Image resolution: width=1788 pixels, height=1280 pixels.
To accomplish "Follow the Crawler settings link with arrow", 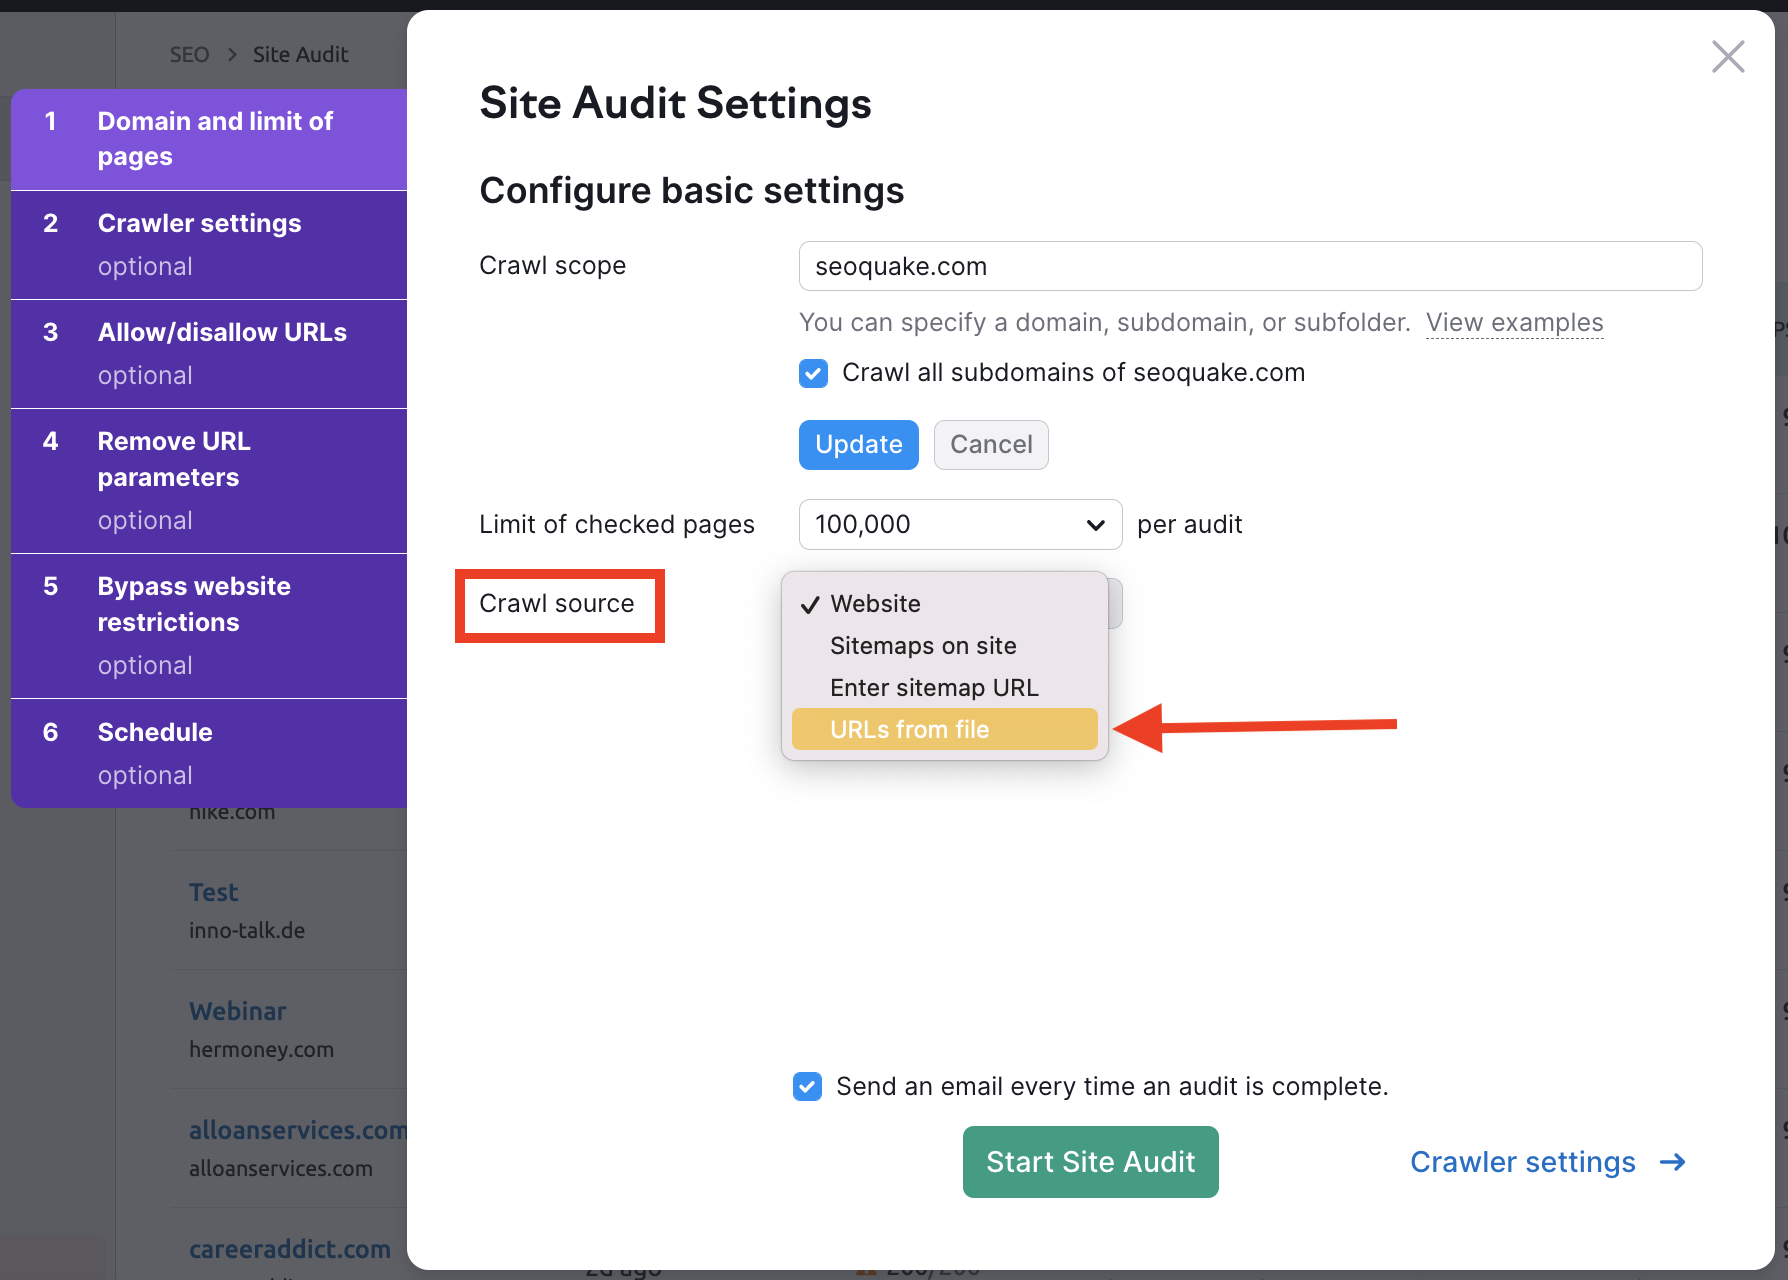I will (1548, 1162).
